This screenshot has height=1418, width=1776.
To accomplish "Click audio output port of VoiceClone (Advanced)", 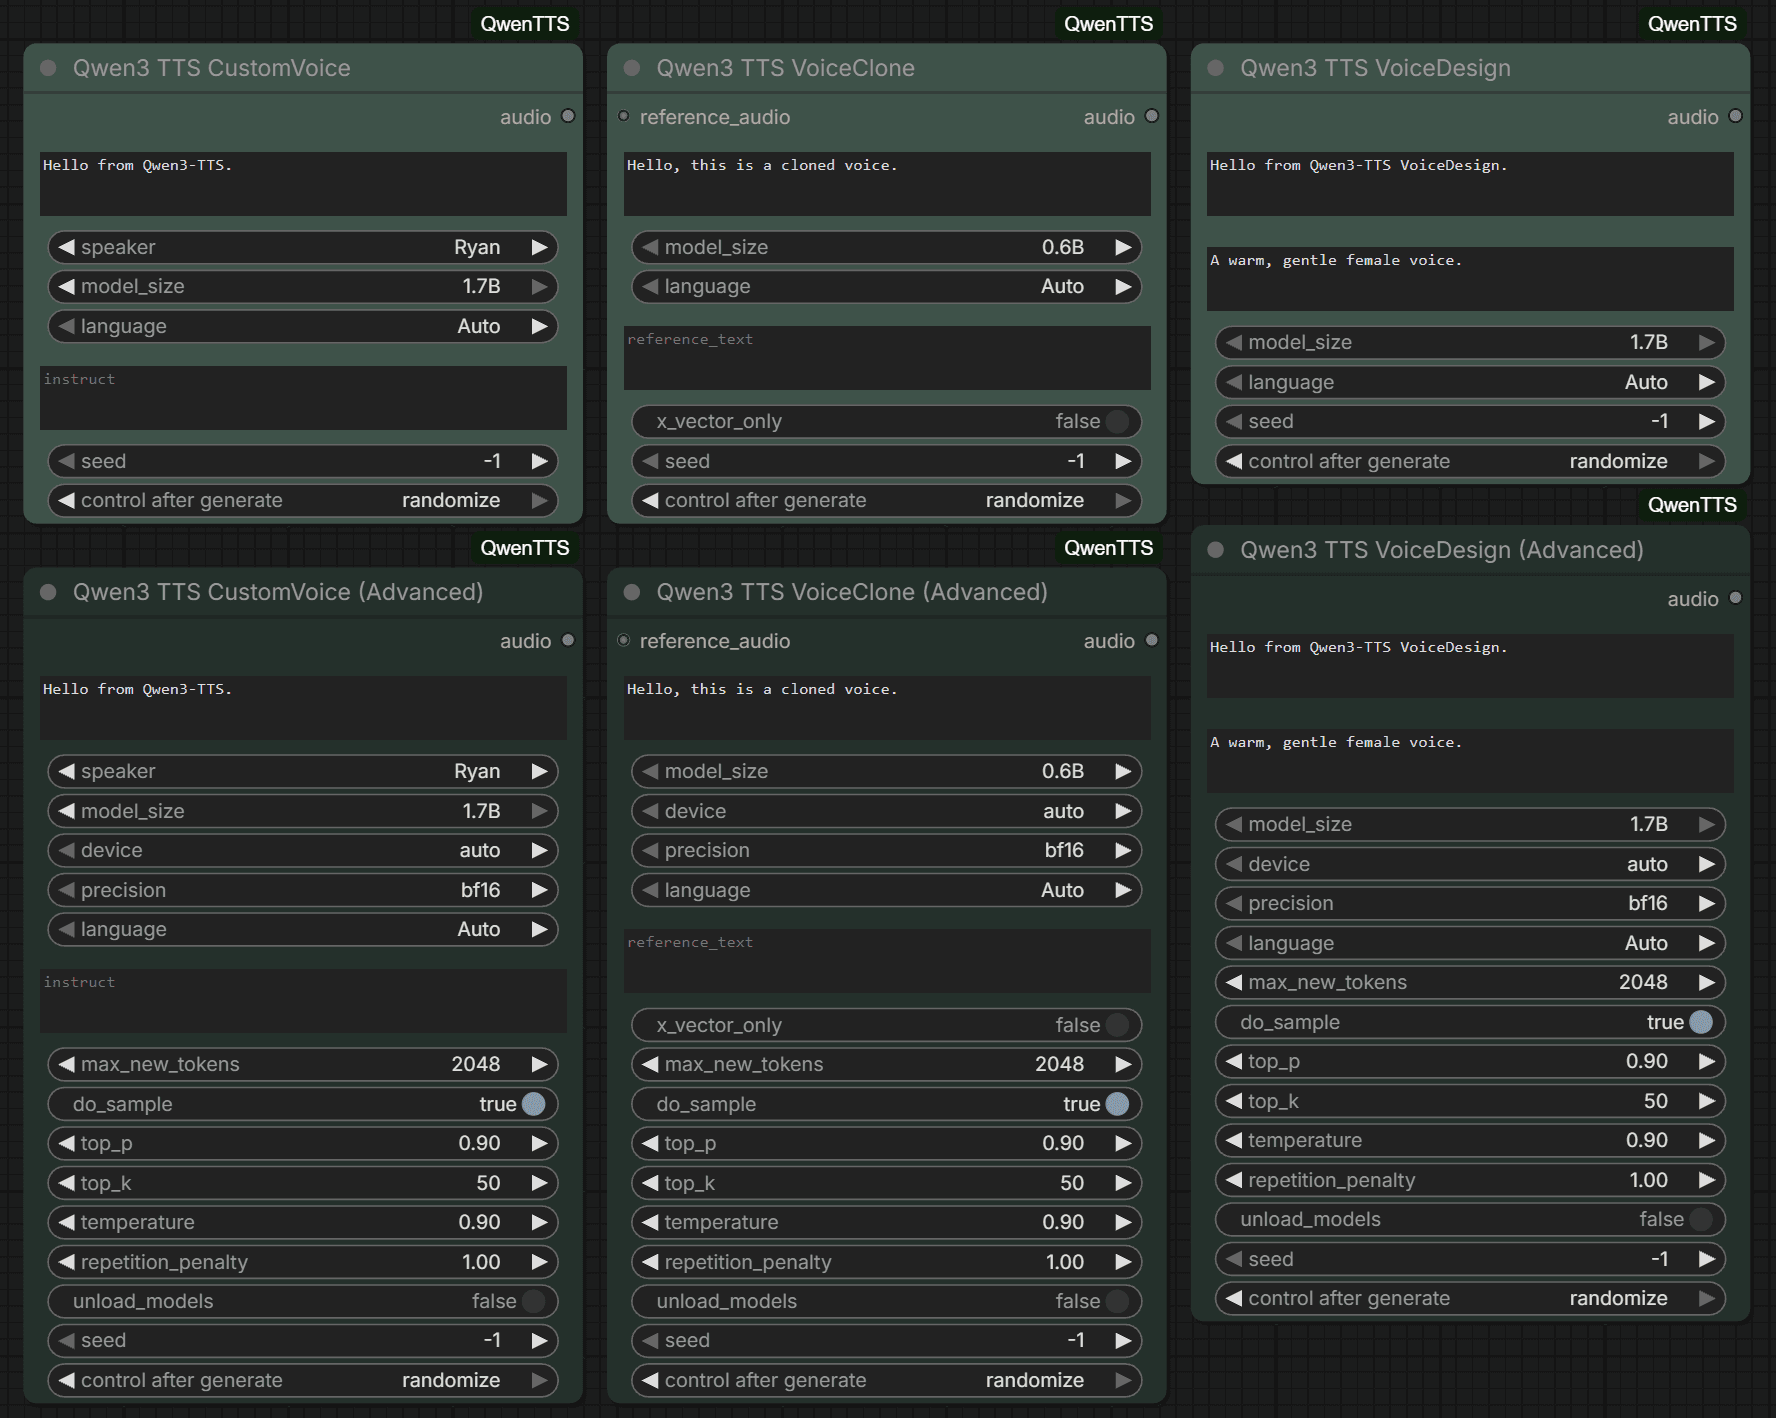I will tap(1151, 640).
